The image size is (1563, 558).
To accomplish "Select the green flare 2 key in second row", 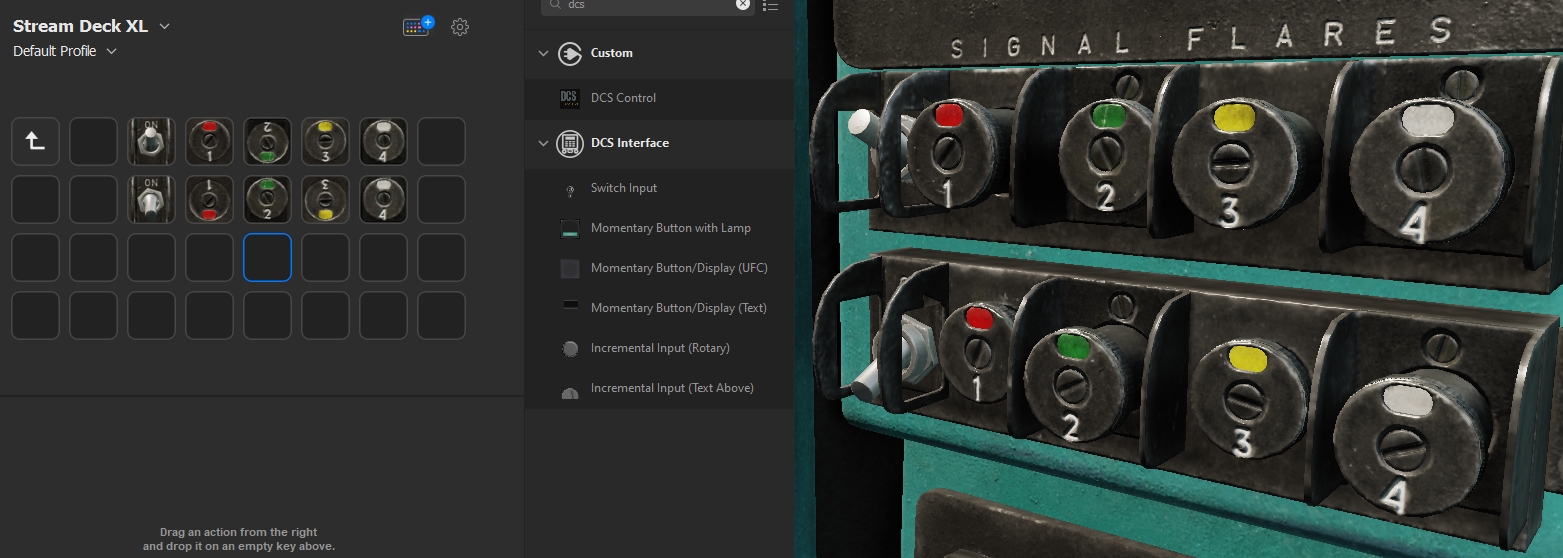I will click(267, 200).
